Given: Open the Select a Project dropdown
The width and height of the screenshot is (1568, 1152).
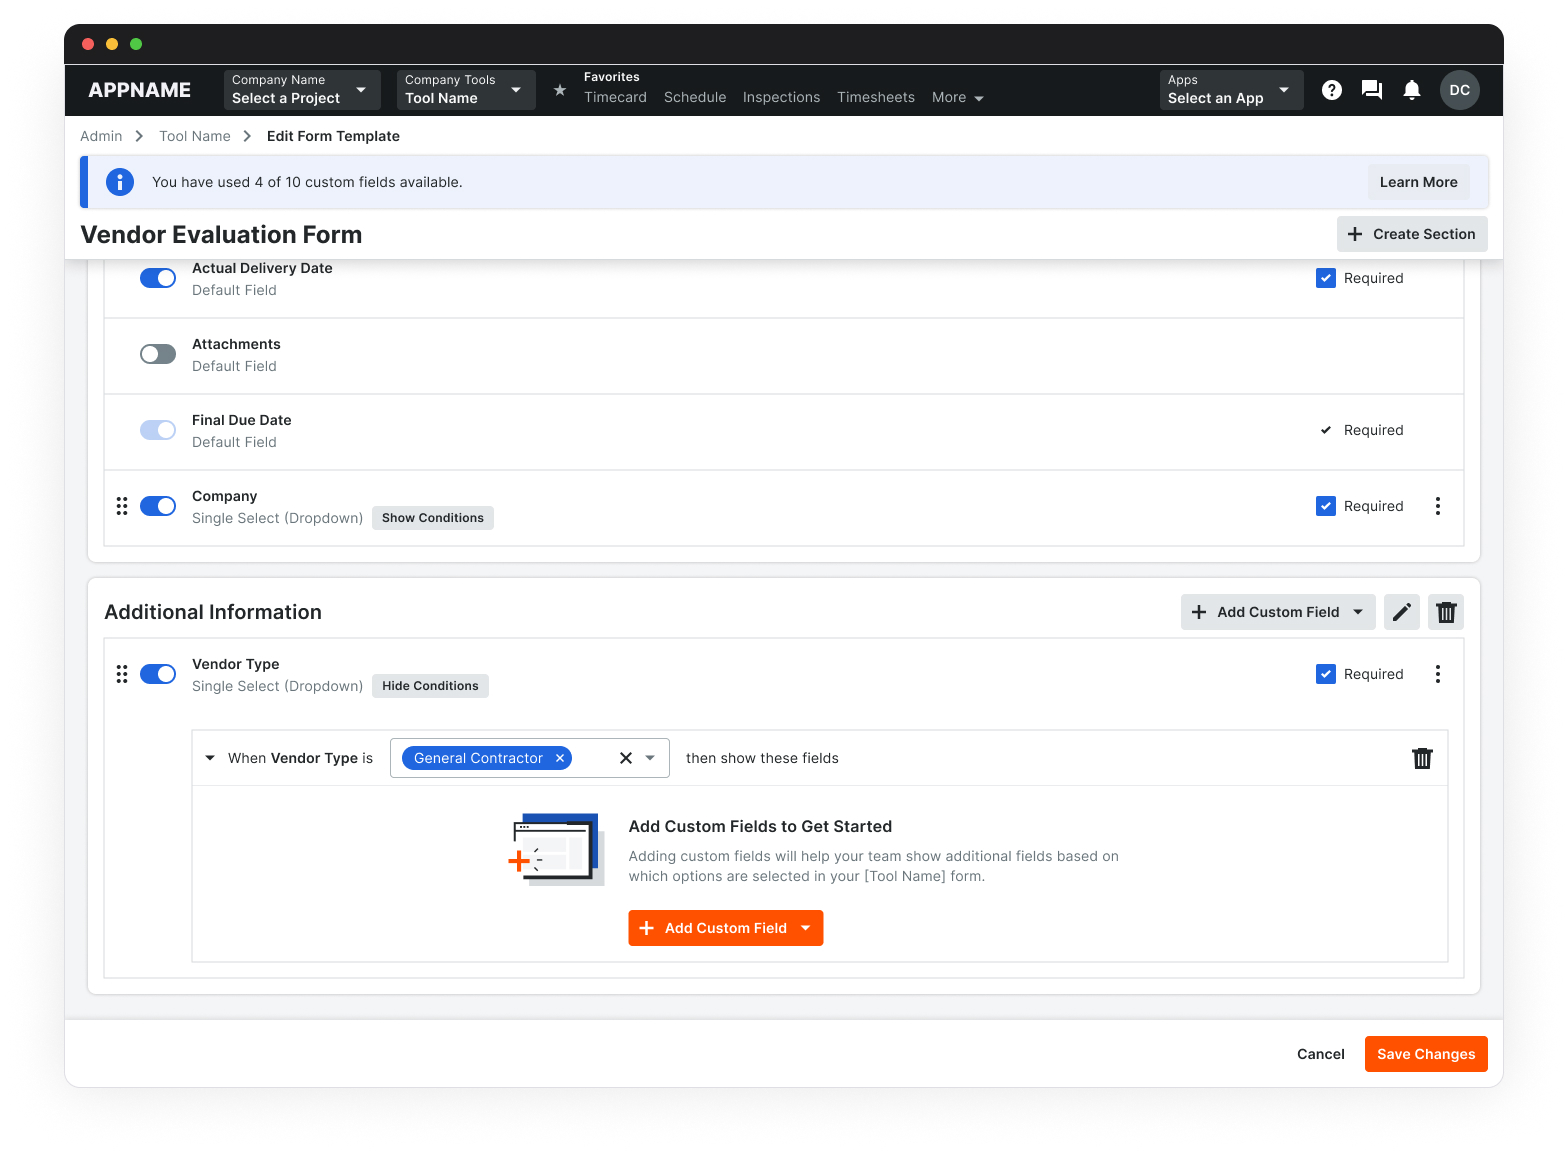Looking at the screenshot, I should [302, 90].
